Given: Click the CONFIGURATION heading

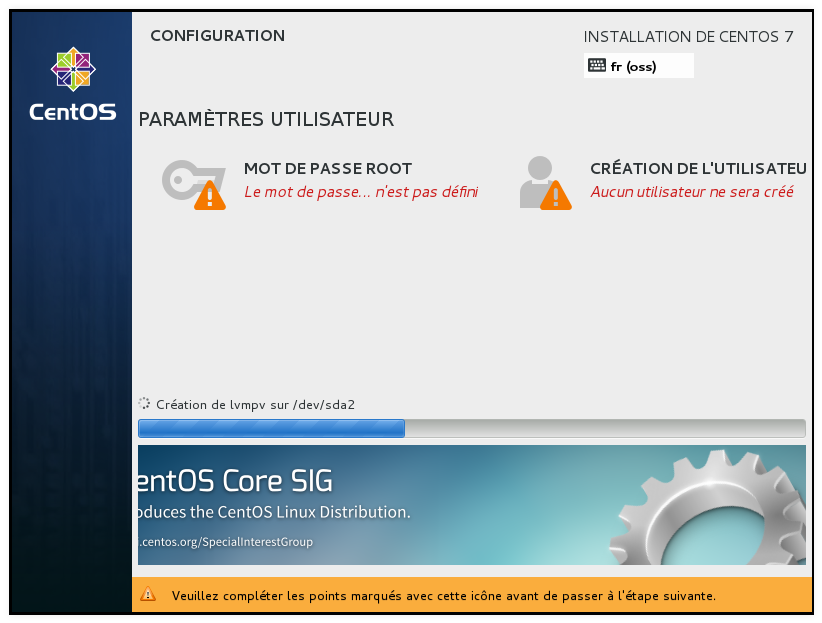Looking at the screenshot, I should pos(218,36).
